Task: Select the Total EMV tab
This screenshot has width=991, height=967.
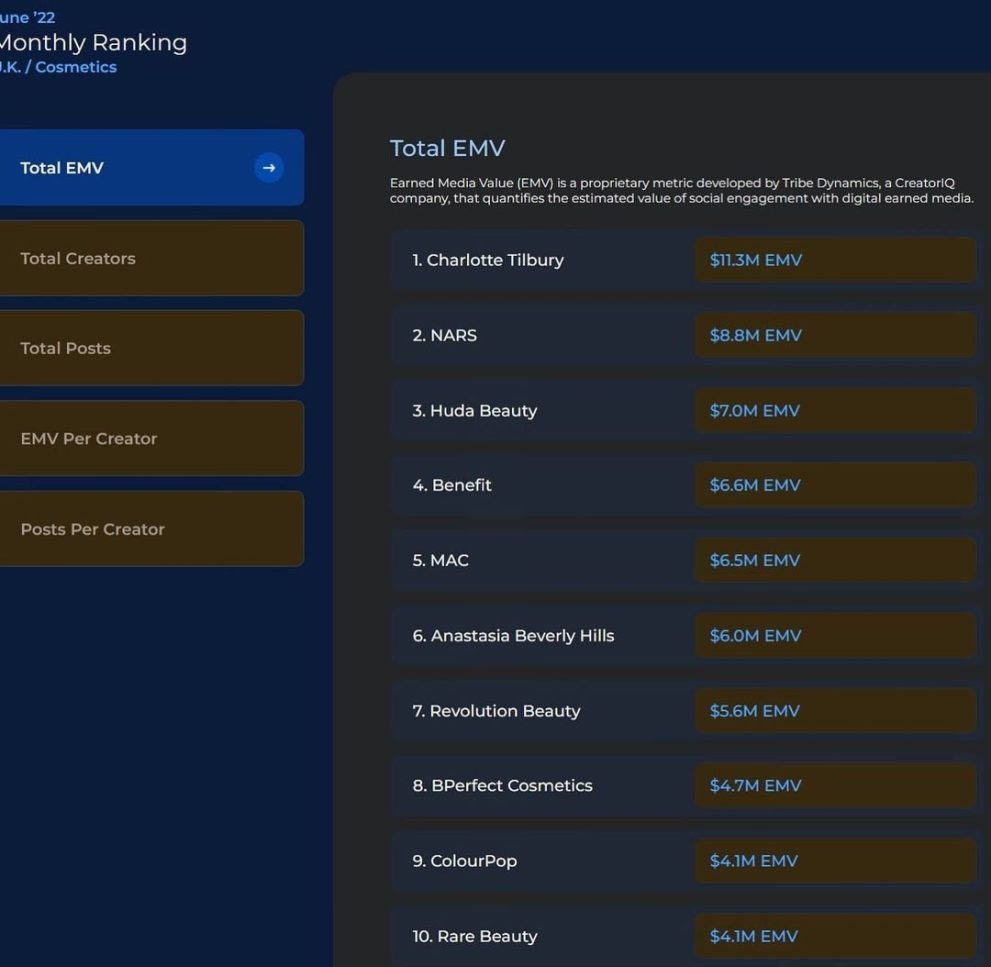Action: click(x=130, y=168)
